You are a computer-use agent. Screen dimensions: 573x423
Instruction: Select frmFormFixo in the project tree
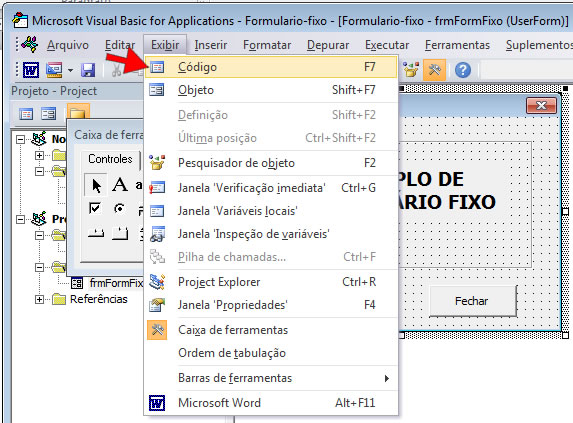(x=116, y=283)
